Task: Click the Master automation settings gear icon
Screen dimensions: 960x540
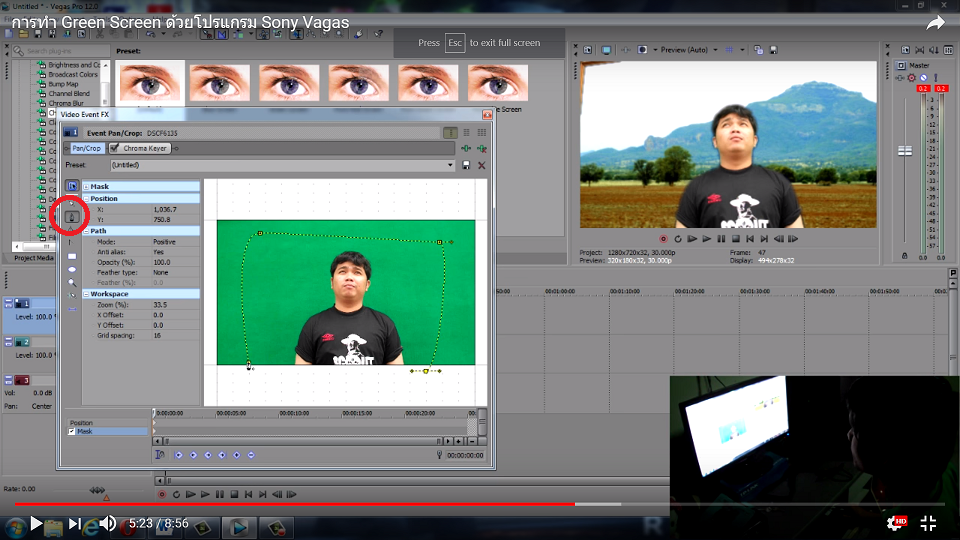Action: coord(912,78)
